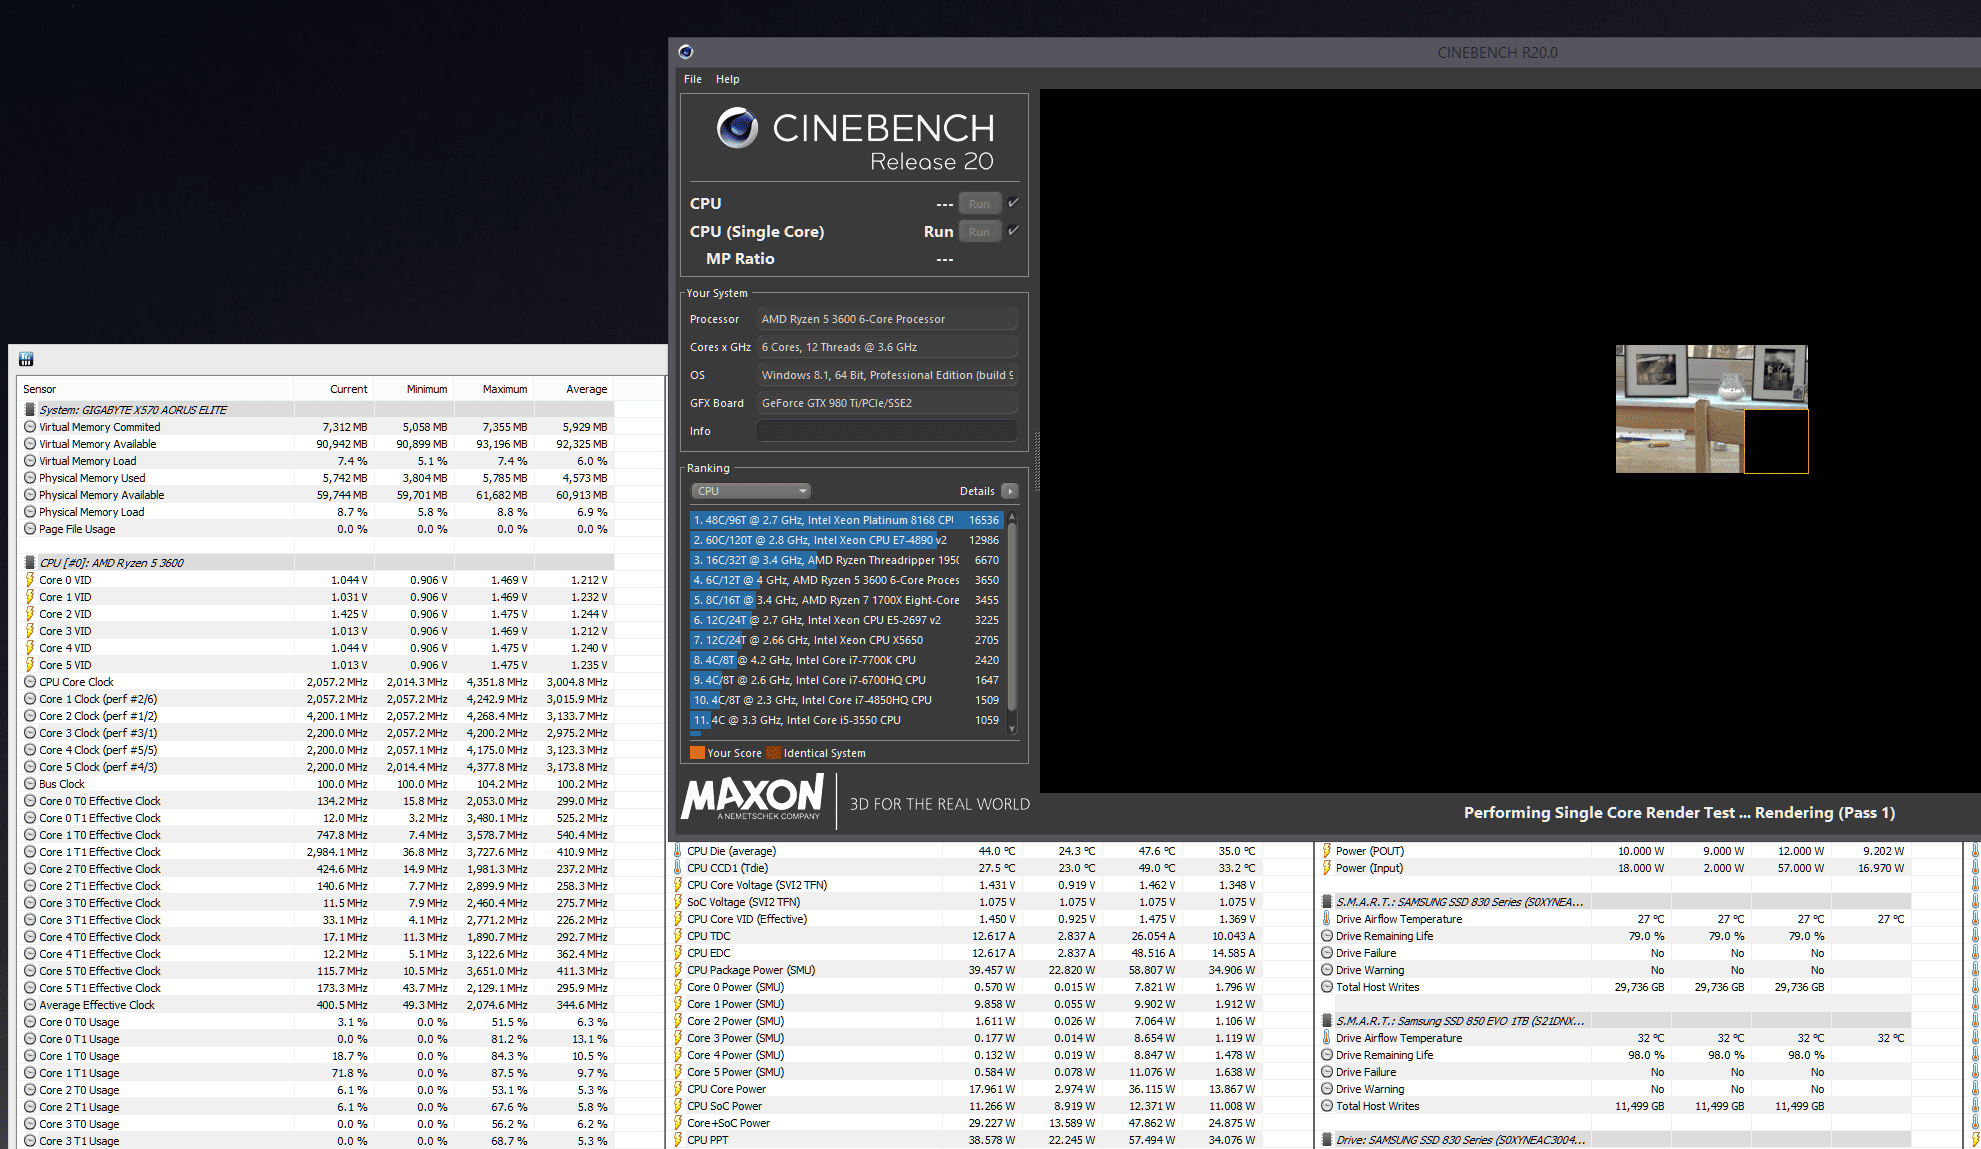The image size is (1981, 1149).
Task: Open the File menu in Cinebench
Action: tap(692, 79)
